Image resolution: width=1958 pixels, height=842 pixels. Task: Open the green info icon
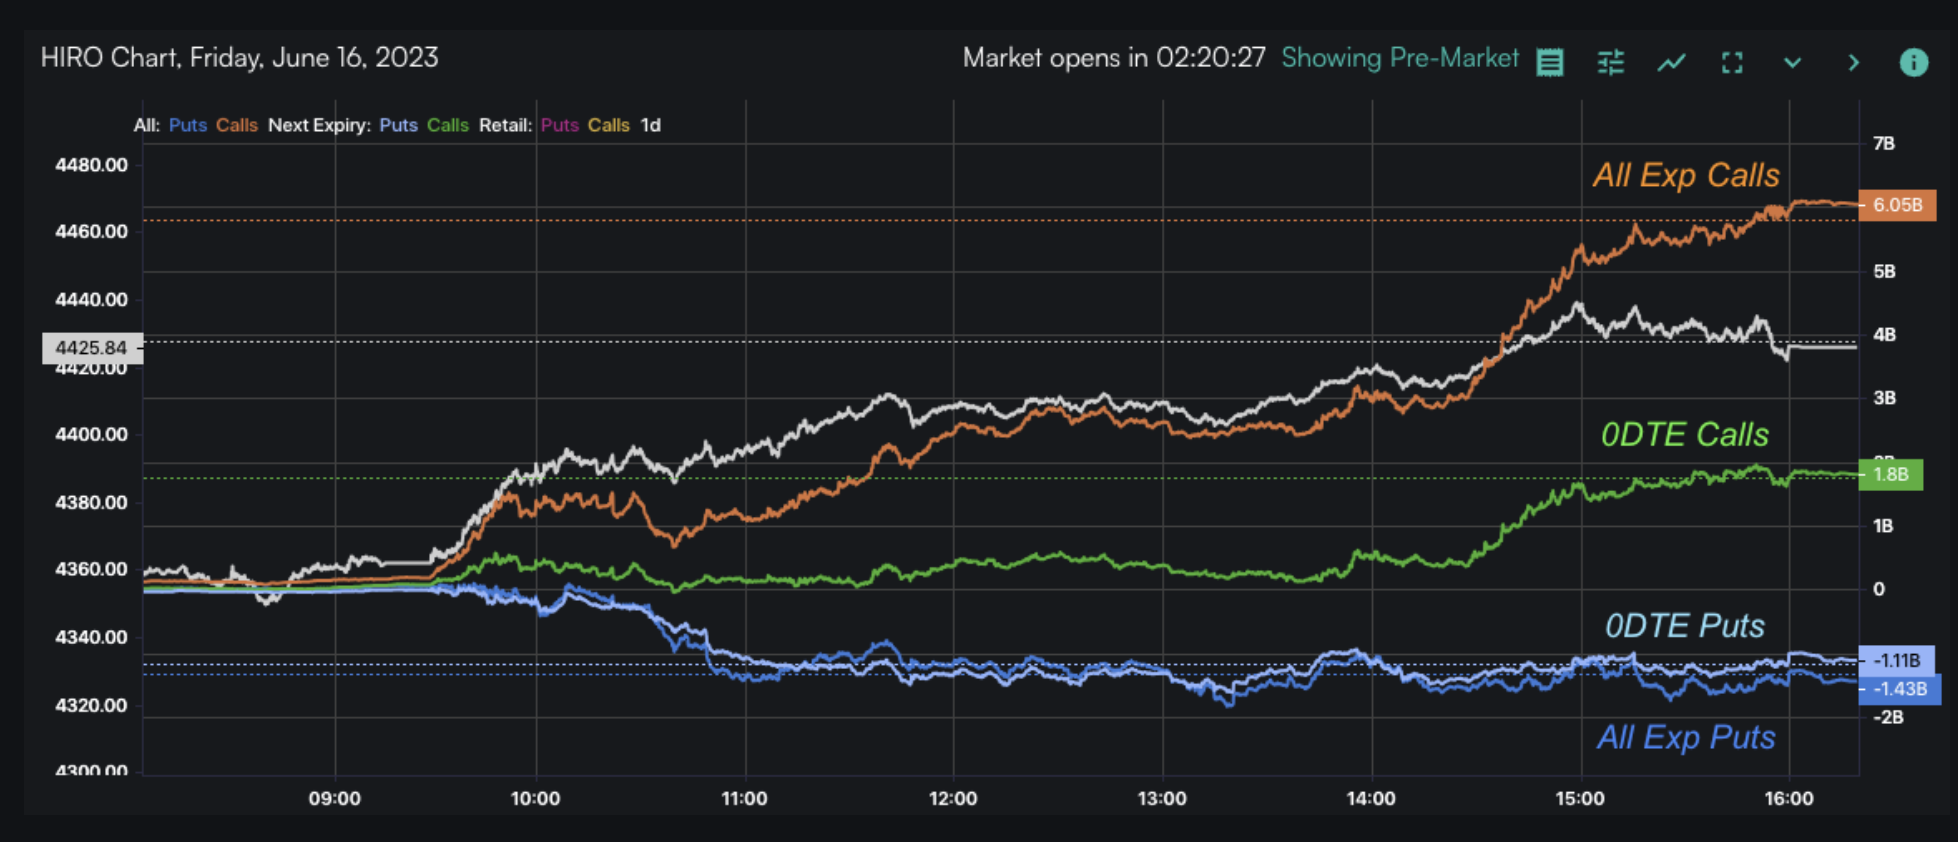[x=1913, y=62]
